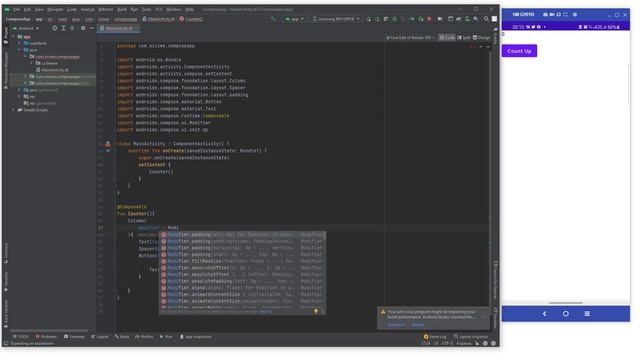Switch editor to Split view
Screen dimensions: 640x360
[x=464, y=38]
